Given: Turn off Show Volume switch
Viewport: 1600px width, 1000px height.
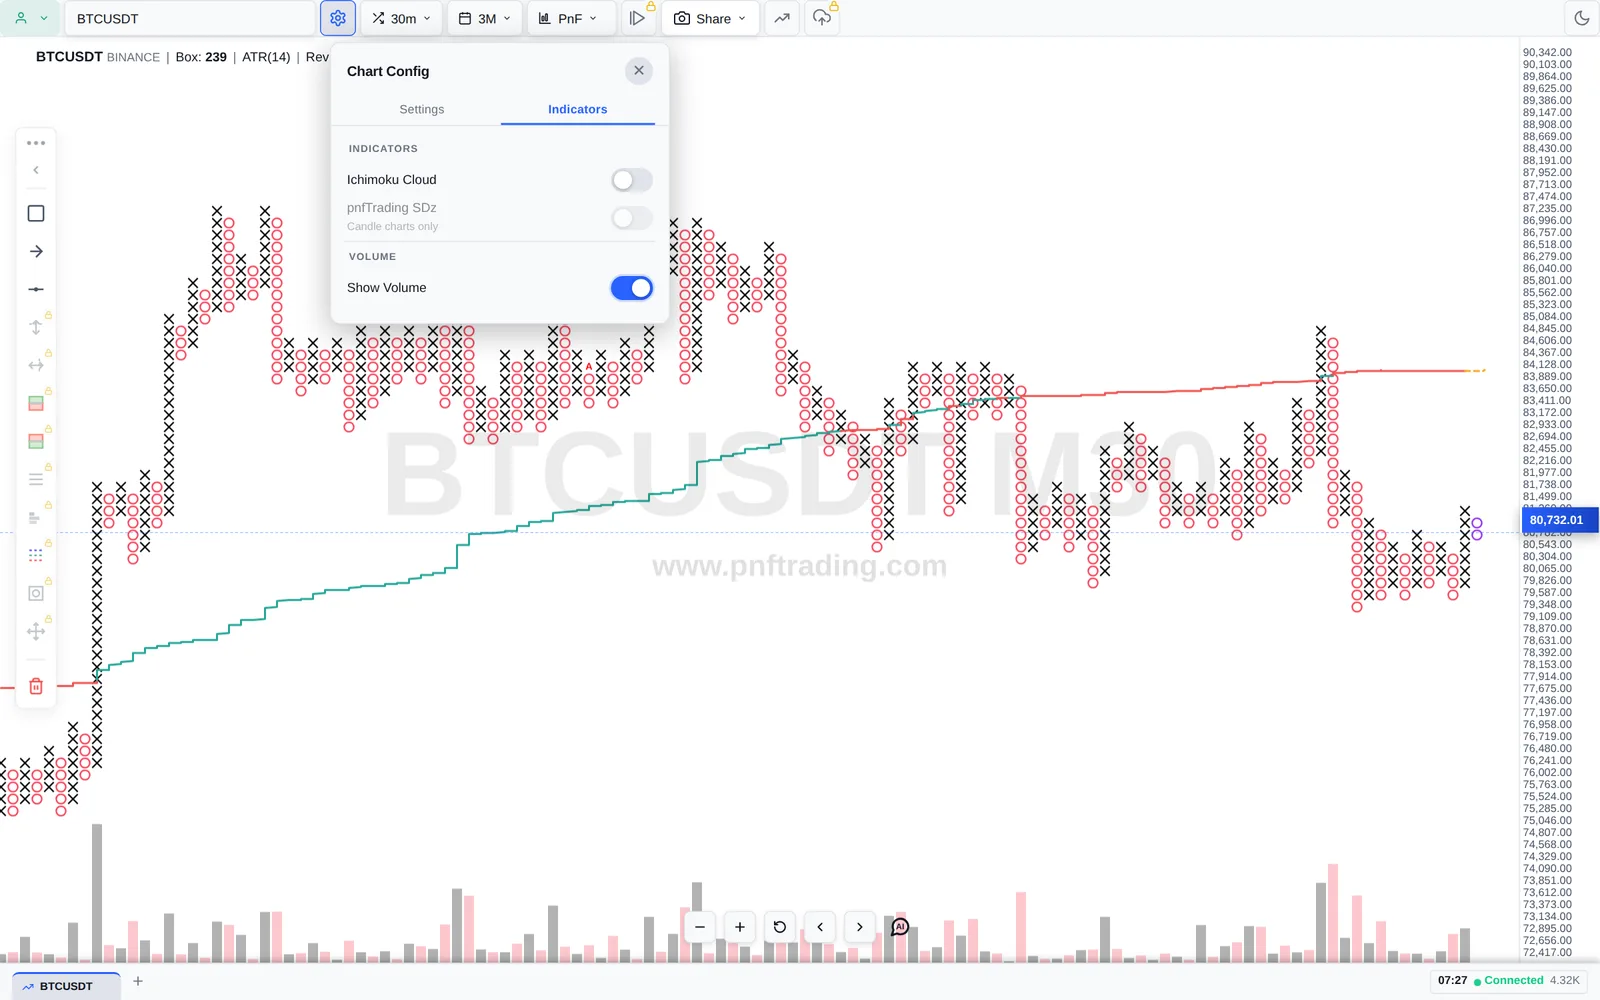Looking at the screenshot, I should (x=632, y=288).
